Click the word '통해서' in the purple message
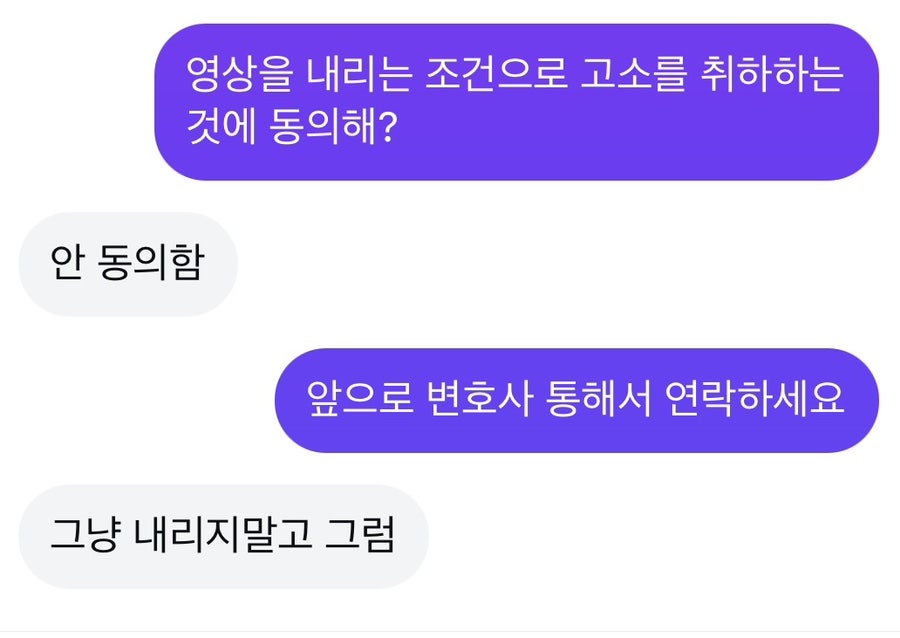Viewport: 900px width, 638px height. 597,400
